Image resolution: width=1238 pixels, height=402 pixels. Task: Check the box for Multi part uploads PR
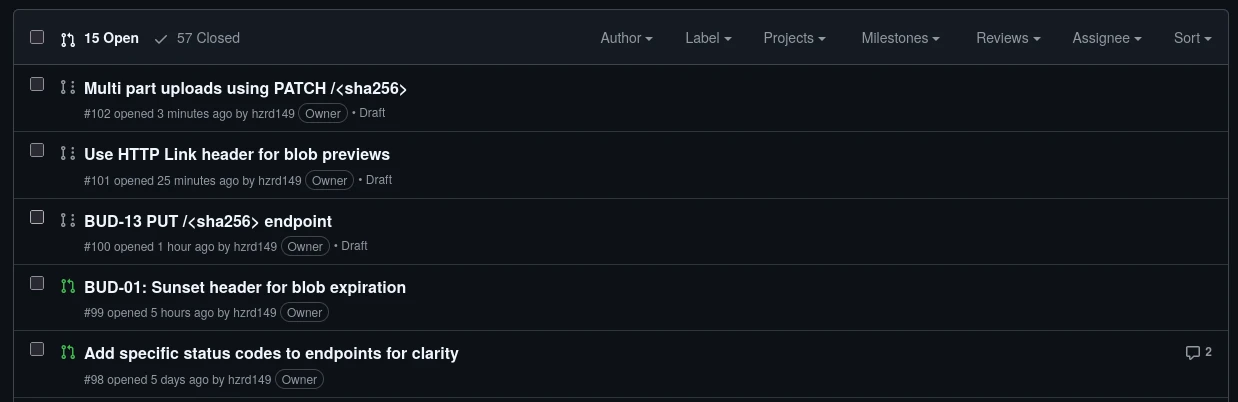37,84
